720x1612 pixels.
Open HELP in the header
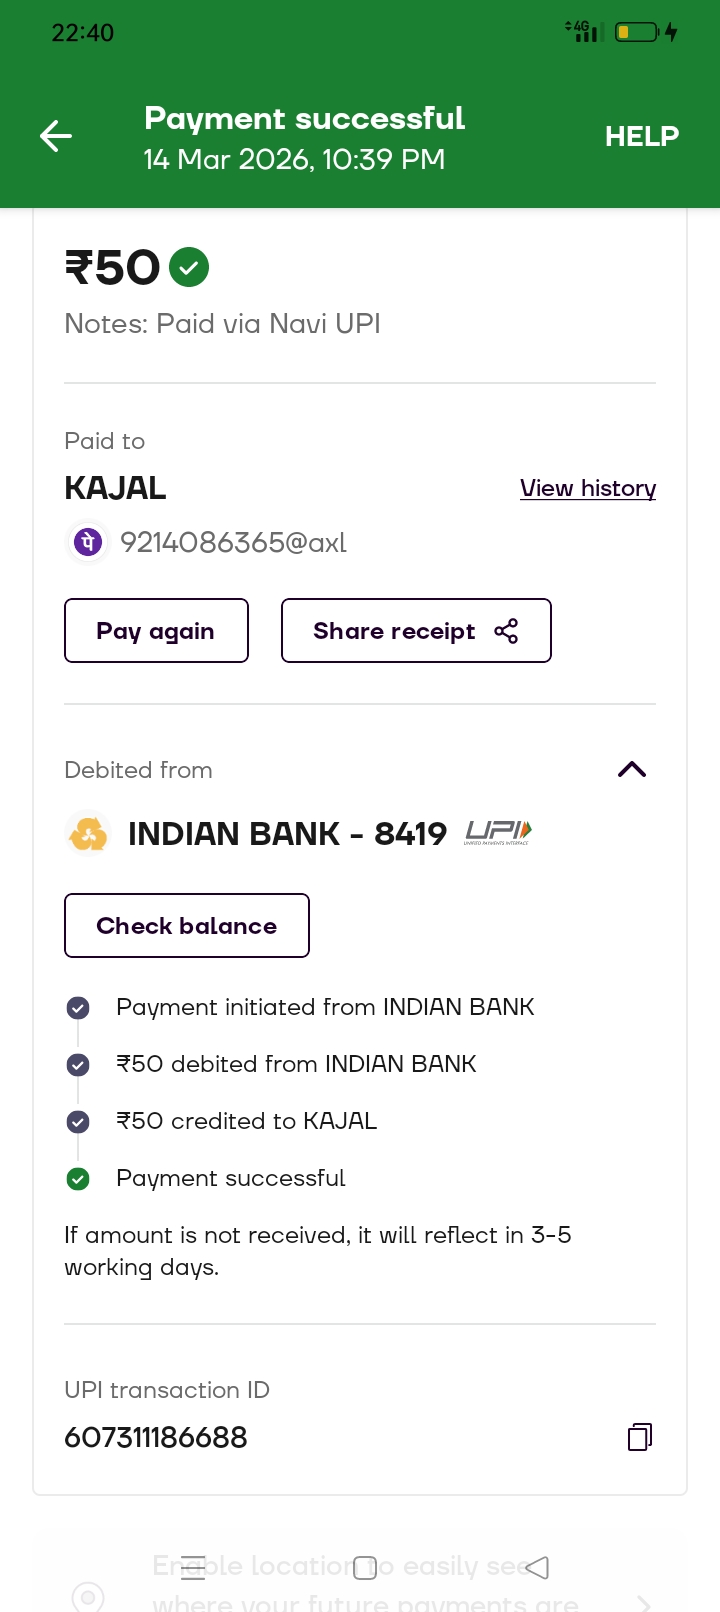pyautogui.click(x=641, y=136)
